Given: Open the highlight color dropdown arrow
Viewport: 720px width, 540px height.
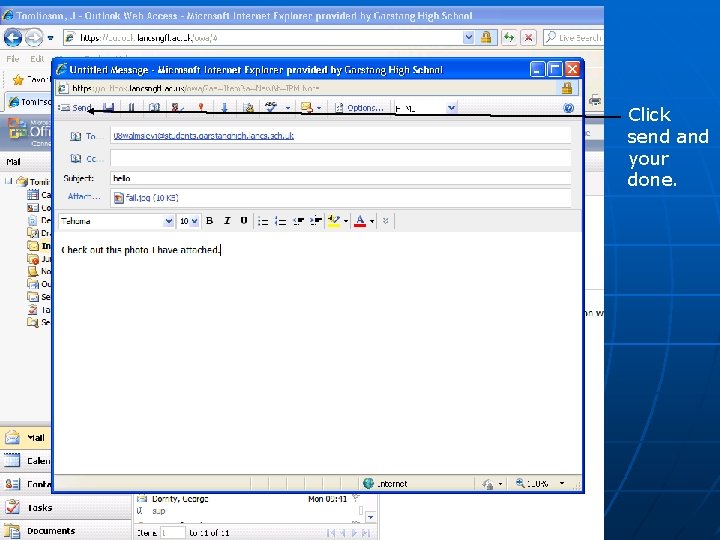Looking at the screenshot, I should 346,221.
